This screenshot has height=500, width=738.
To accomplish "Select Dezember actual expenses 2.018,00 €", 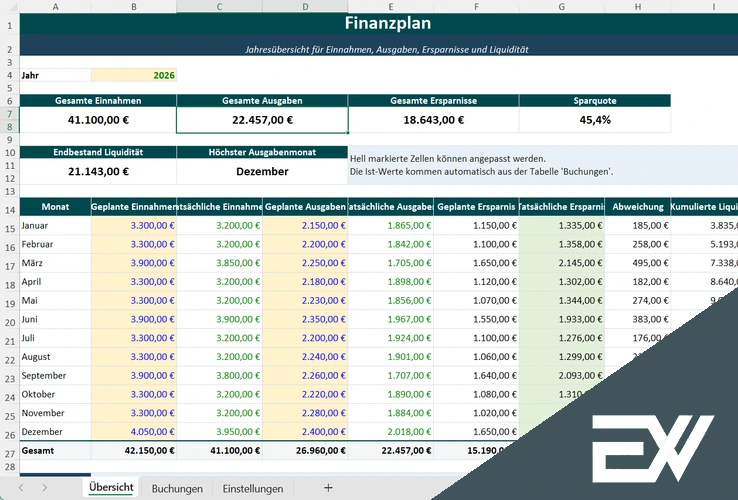I will click(391, 432).
